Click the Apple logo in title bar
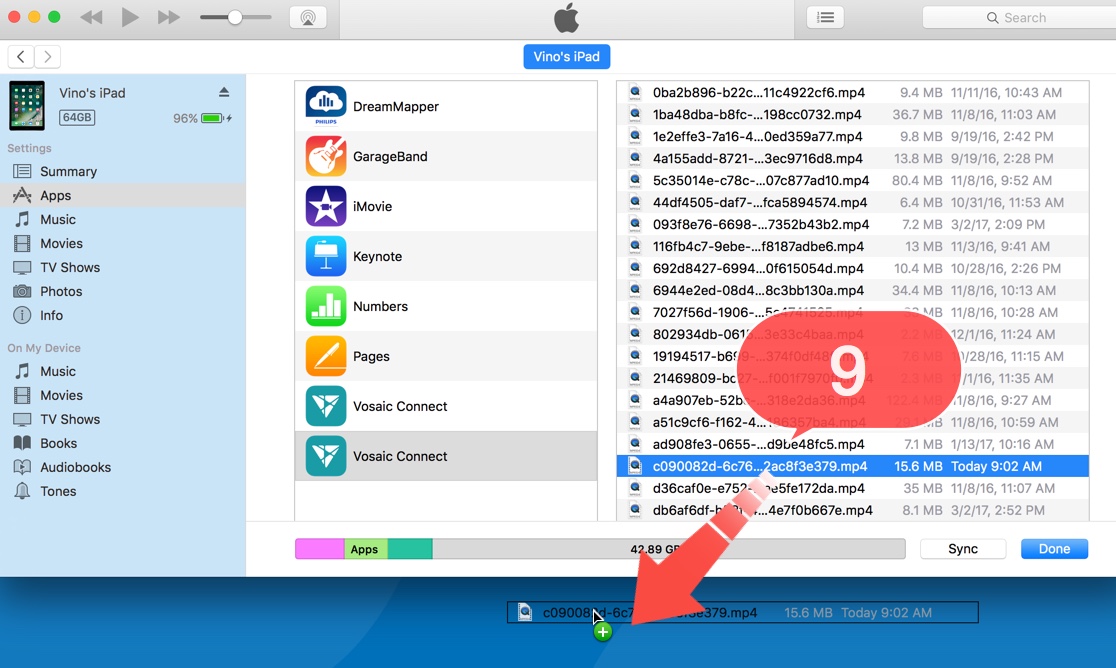This screenshot has height=668, width=1116. click(567, 18)
